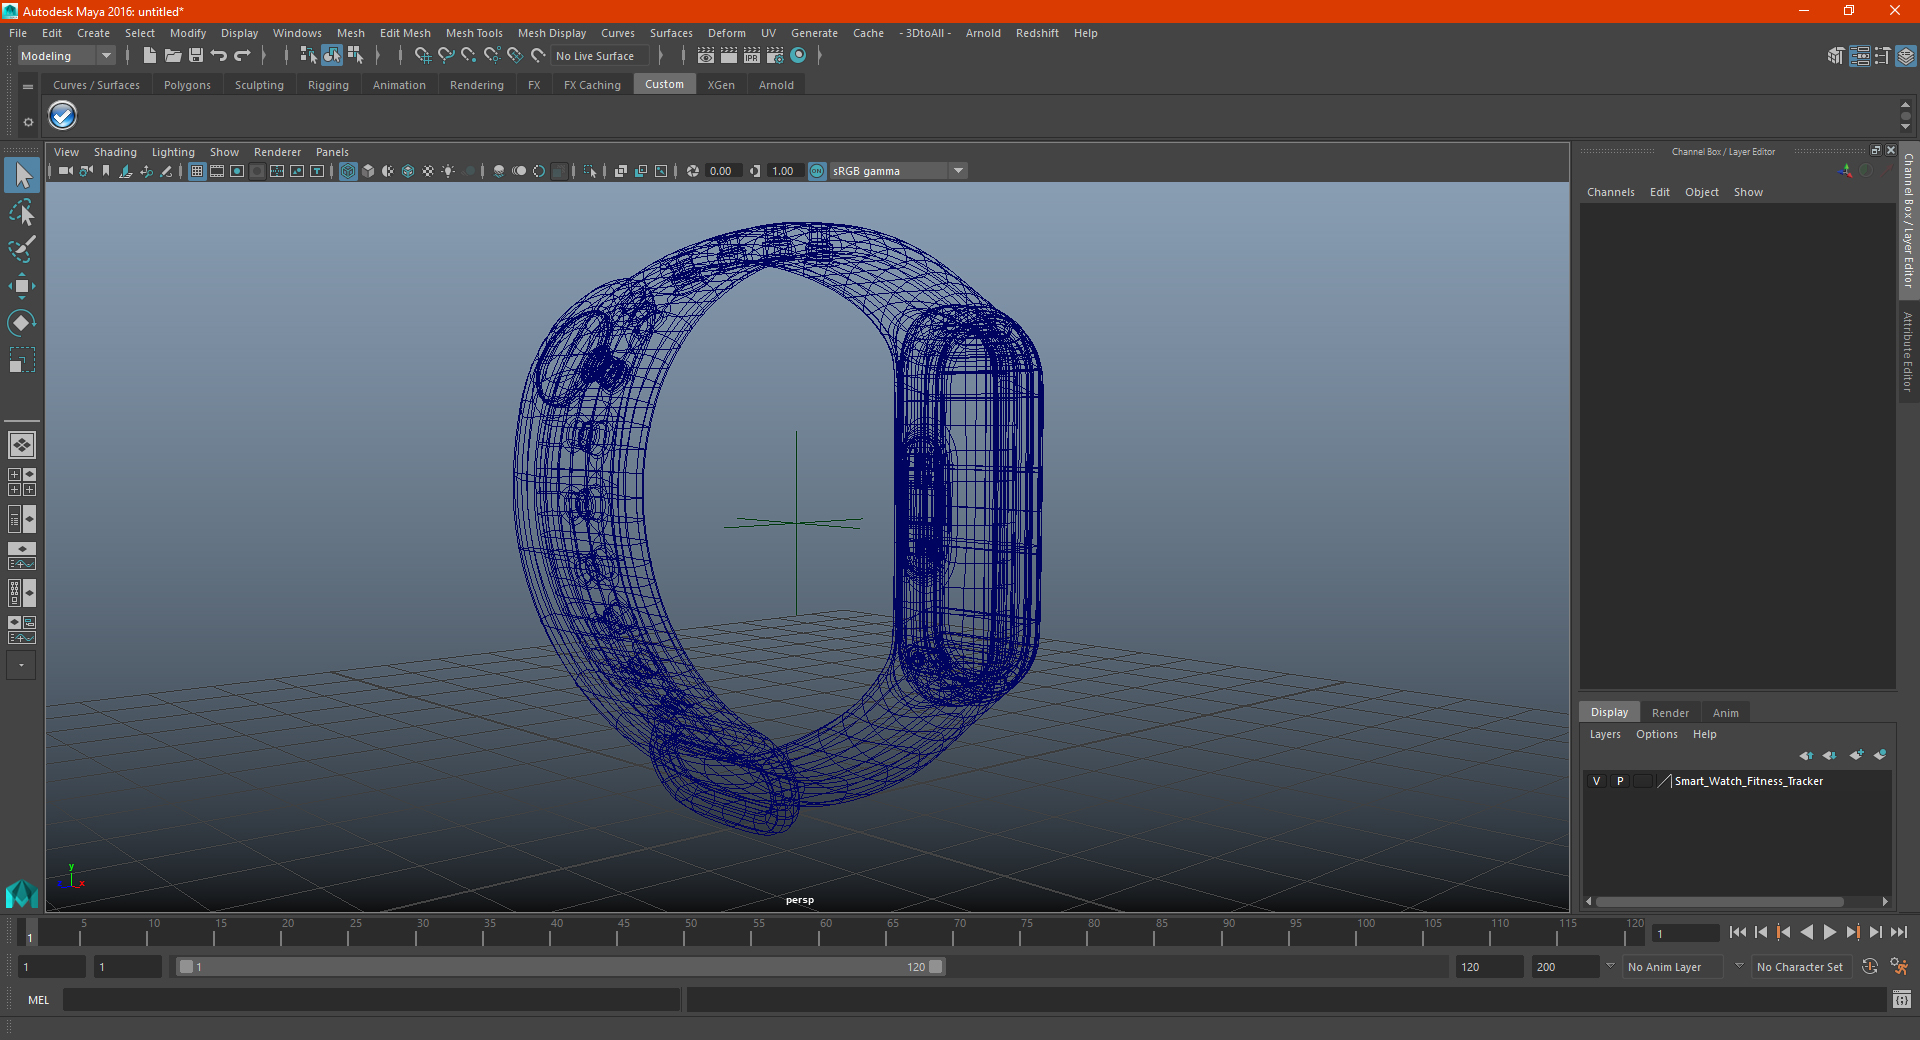Viewport: 1920px width, 1040px height.
Task: Click the MEL command line input
Action: tap(371, 999)
